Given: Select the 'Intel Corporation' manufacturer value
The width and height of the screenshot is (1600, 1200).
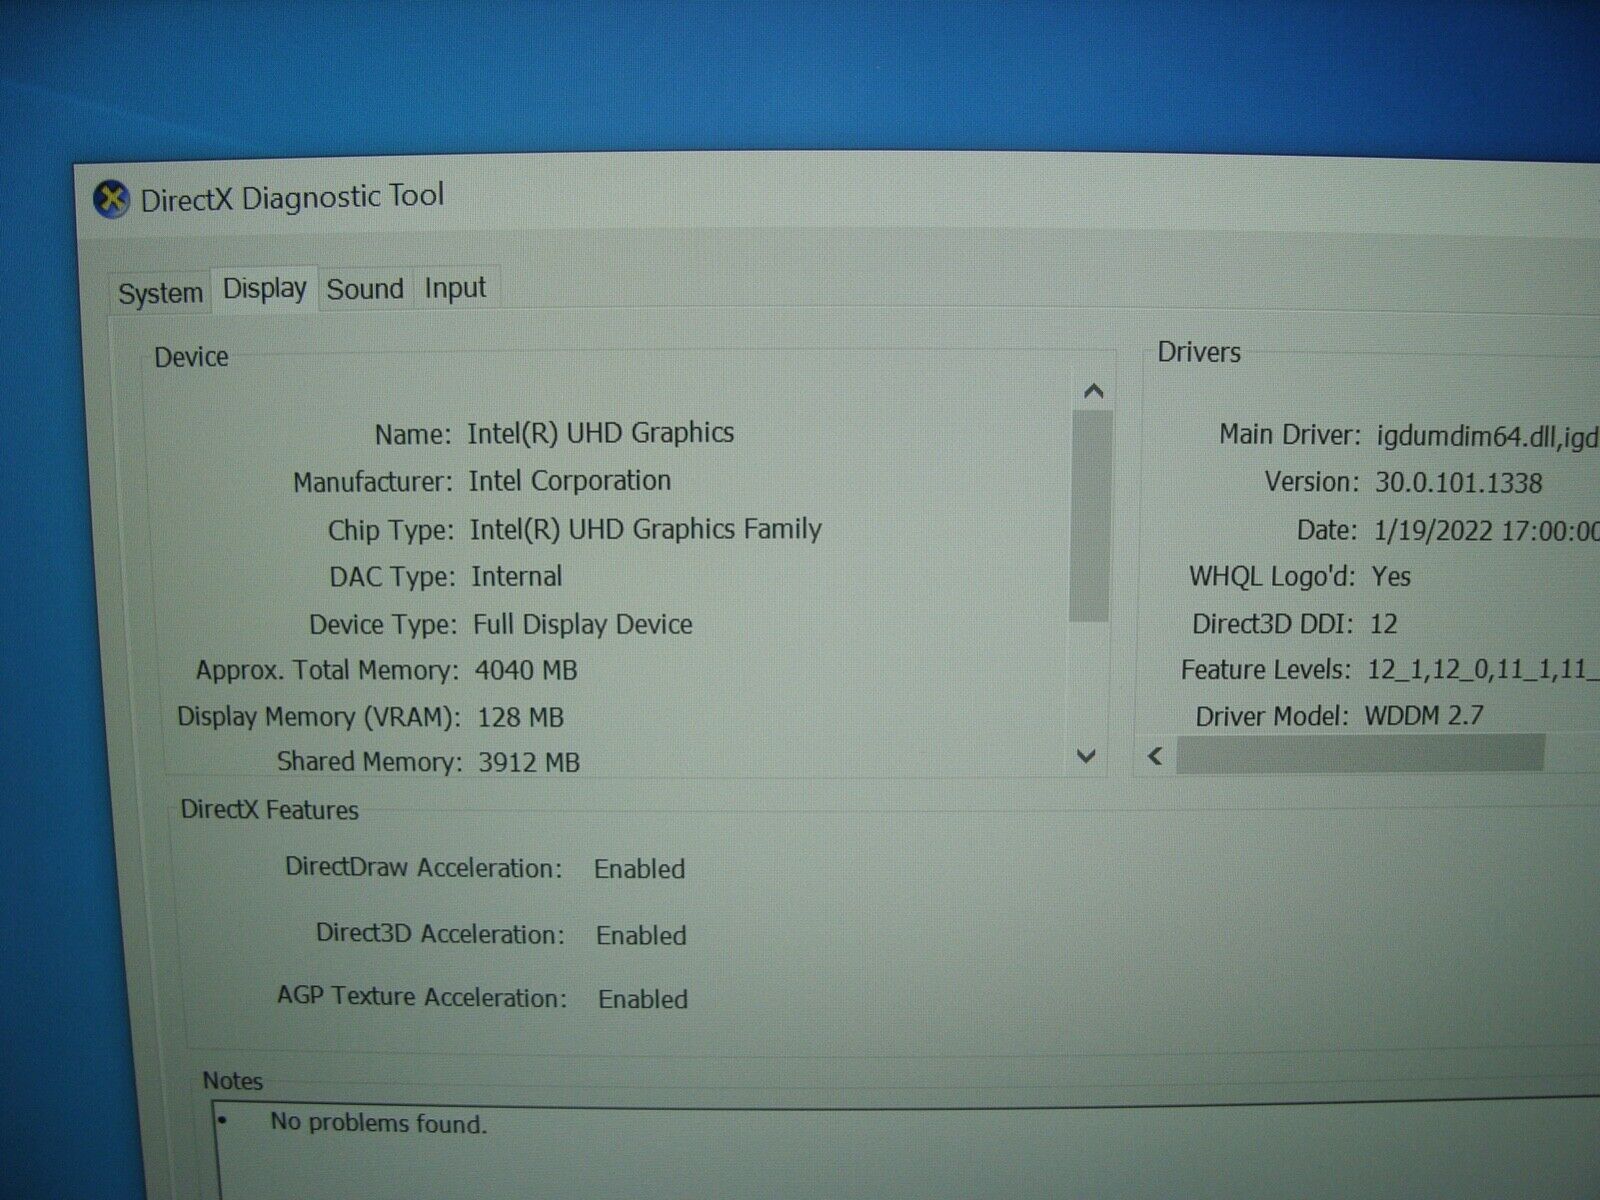Looking at the screenshot, I should pos(570,481).
